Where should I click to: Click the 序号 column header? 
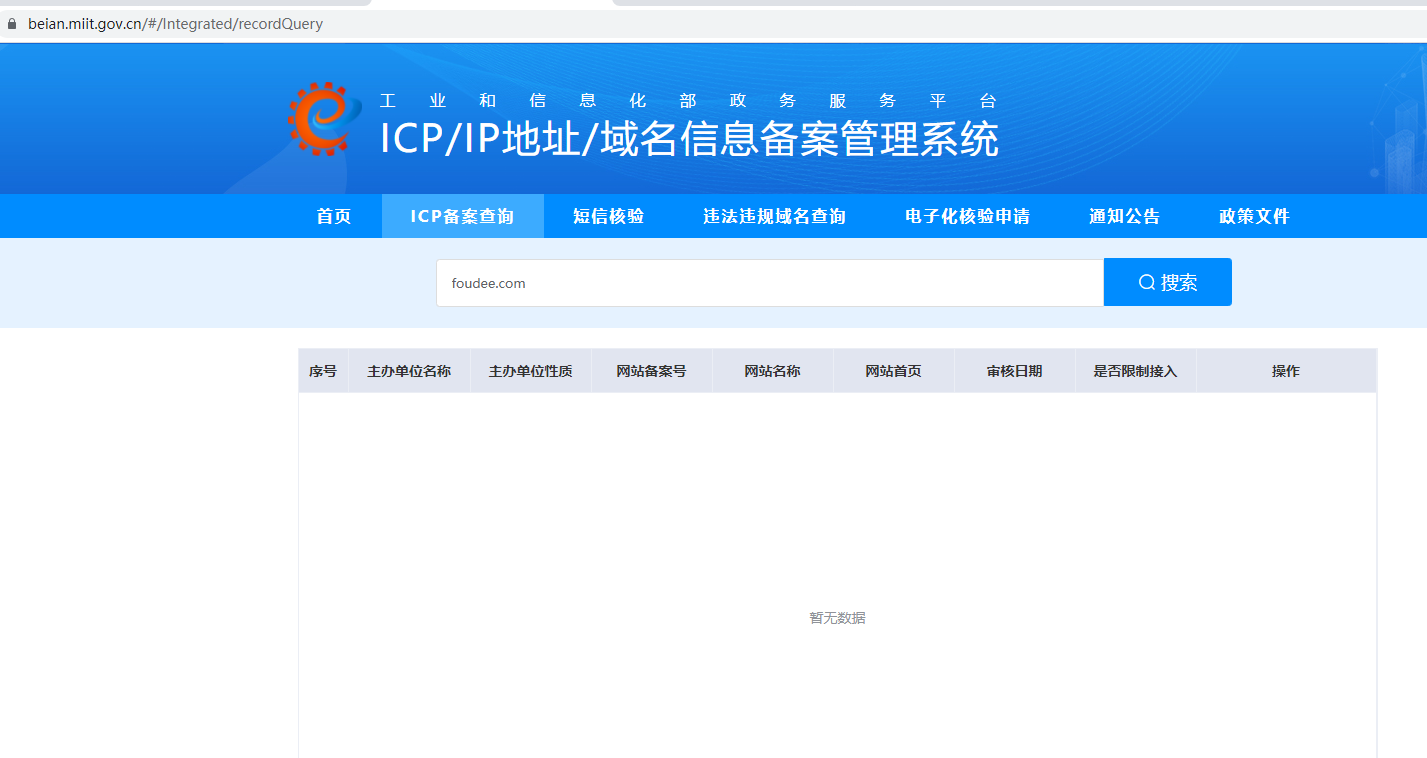point(323,371)
